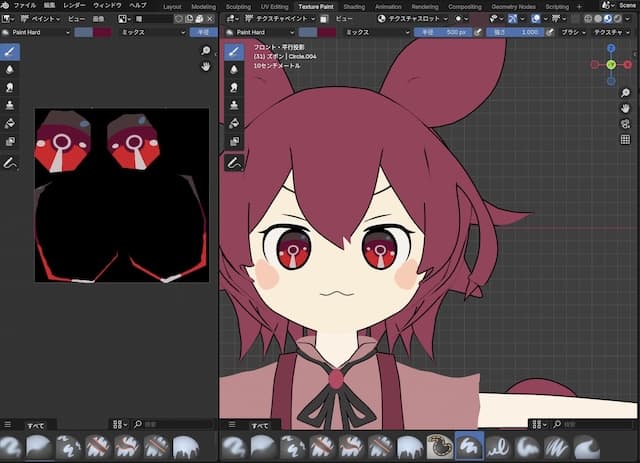Select the Soften tool in the image editor
The image size is (640, 463).
pyautogui.click(x=11, y=69)
